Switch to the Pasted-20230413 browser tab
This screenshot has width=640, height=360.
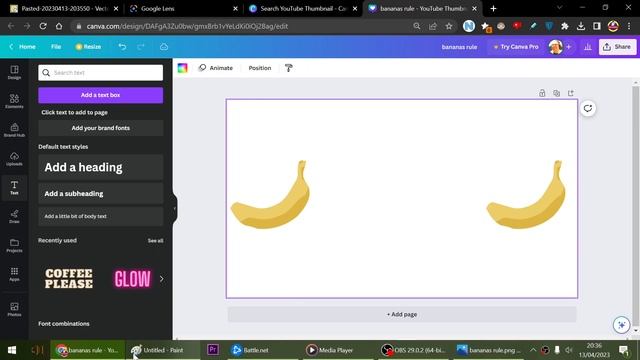(64, 9)
